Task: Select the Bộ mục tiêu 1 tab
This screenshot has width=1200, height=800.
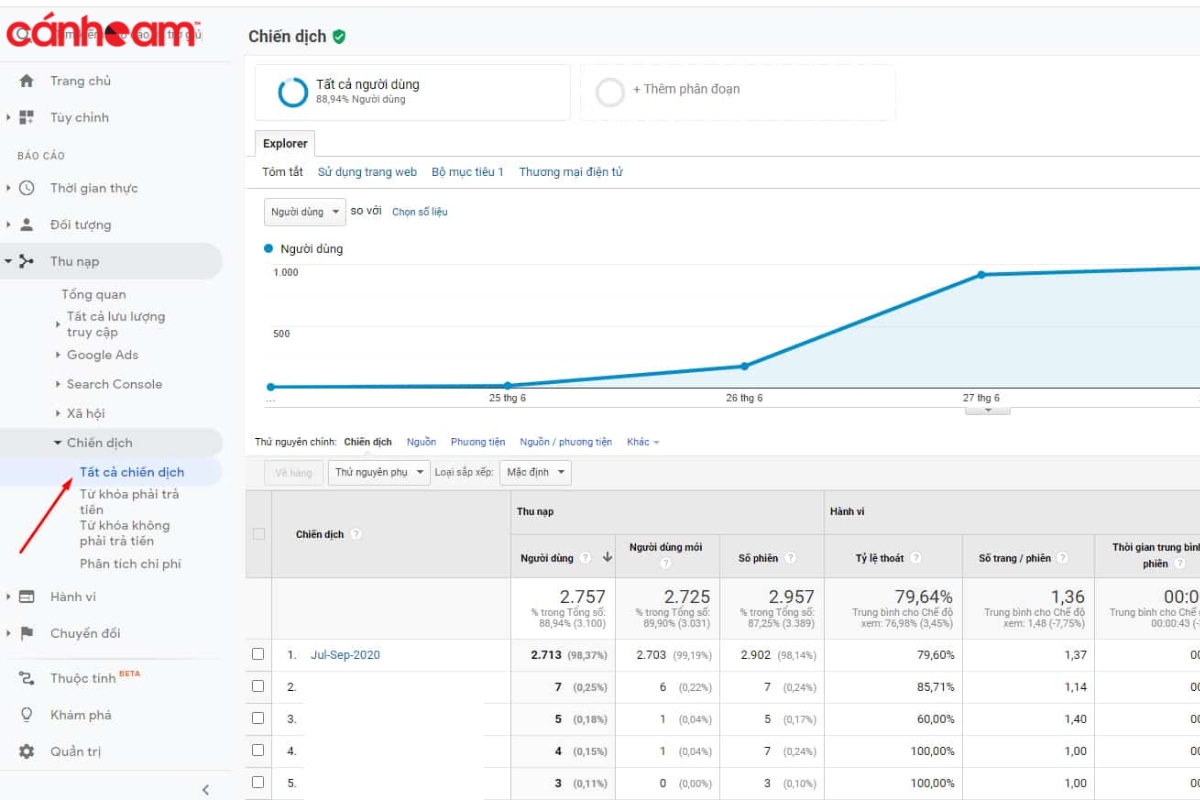Action: pyautogui.click(x=468, y=172)
